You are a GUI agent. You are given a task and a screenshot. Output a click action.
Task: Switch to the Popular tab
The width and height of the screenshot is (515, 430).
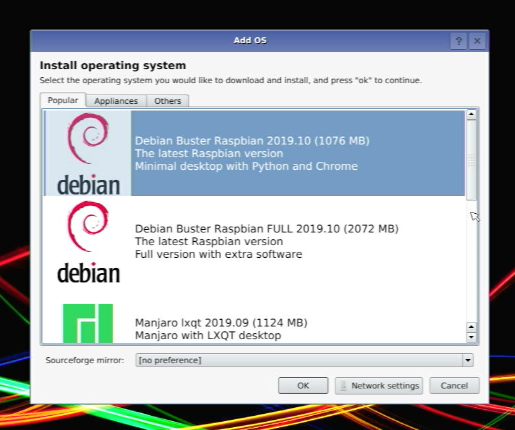pos(63,100)
